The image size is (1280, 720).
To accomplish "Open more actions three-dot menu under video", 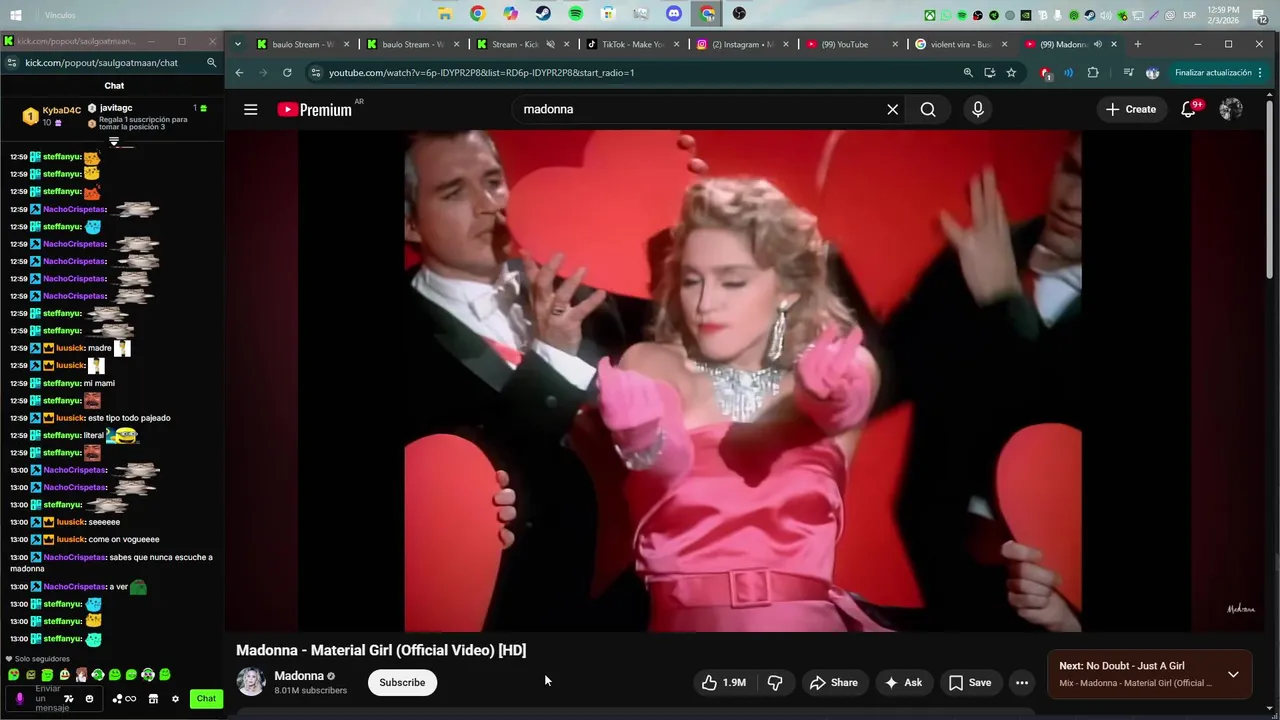I will (x=1022, y=682).
